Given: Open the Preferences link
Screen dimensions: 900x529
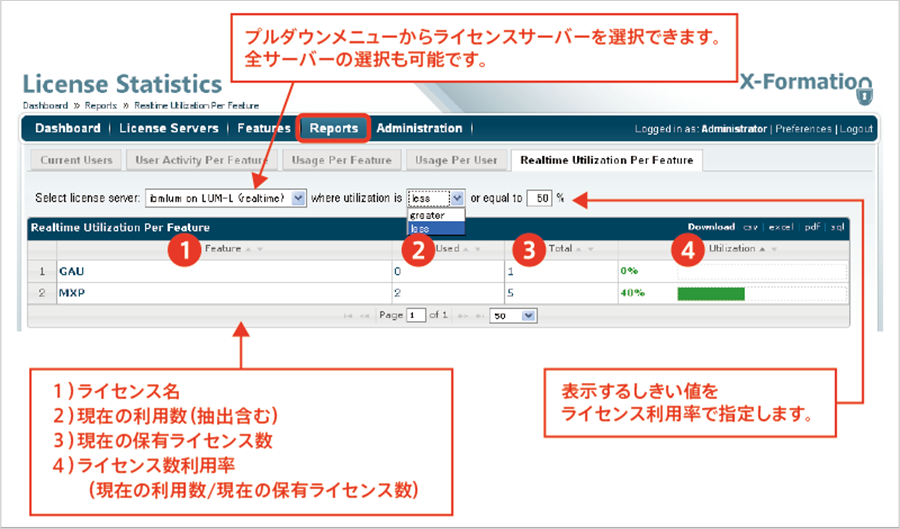Looking at the screenshot, I should (803, 129).
